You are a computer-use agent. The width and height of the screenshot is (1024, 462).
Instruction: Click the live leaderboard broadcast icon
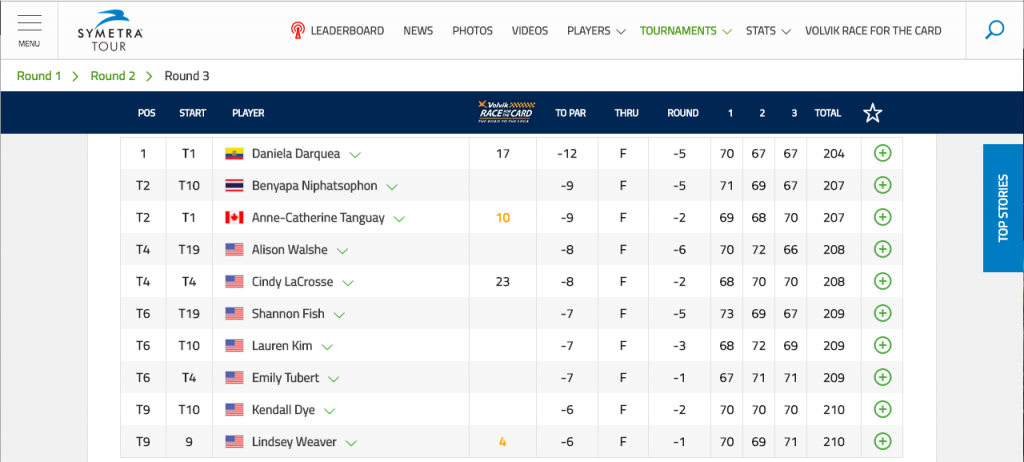(x=298, y=31)
